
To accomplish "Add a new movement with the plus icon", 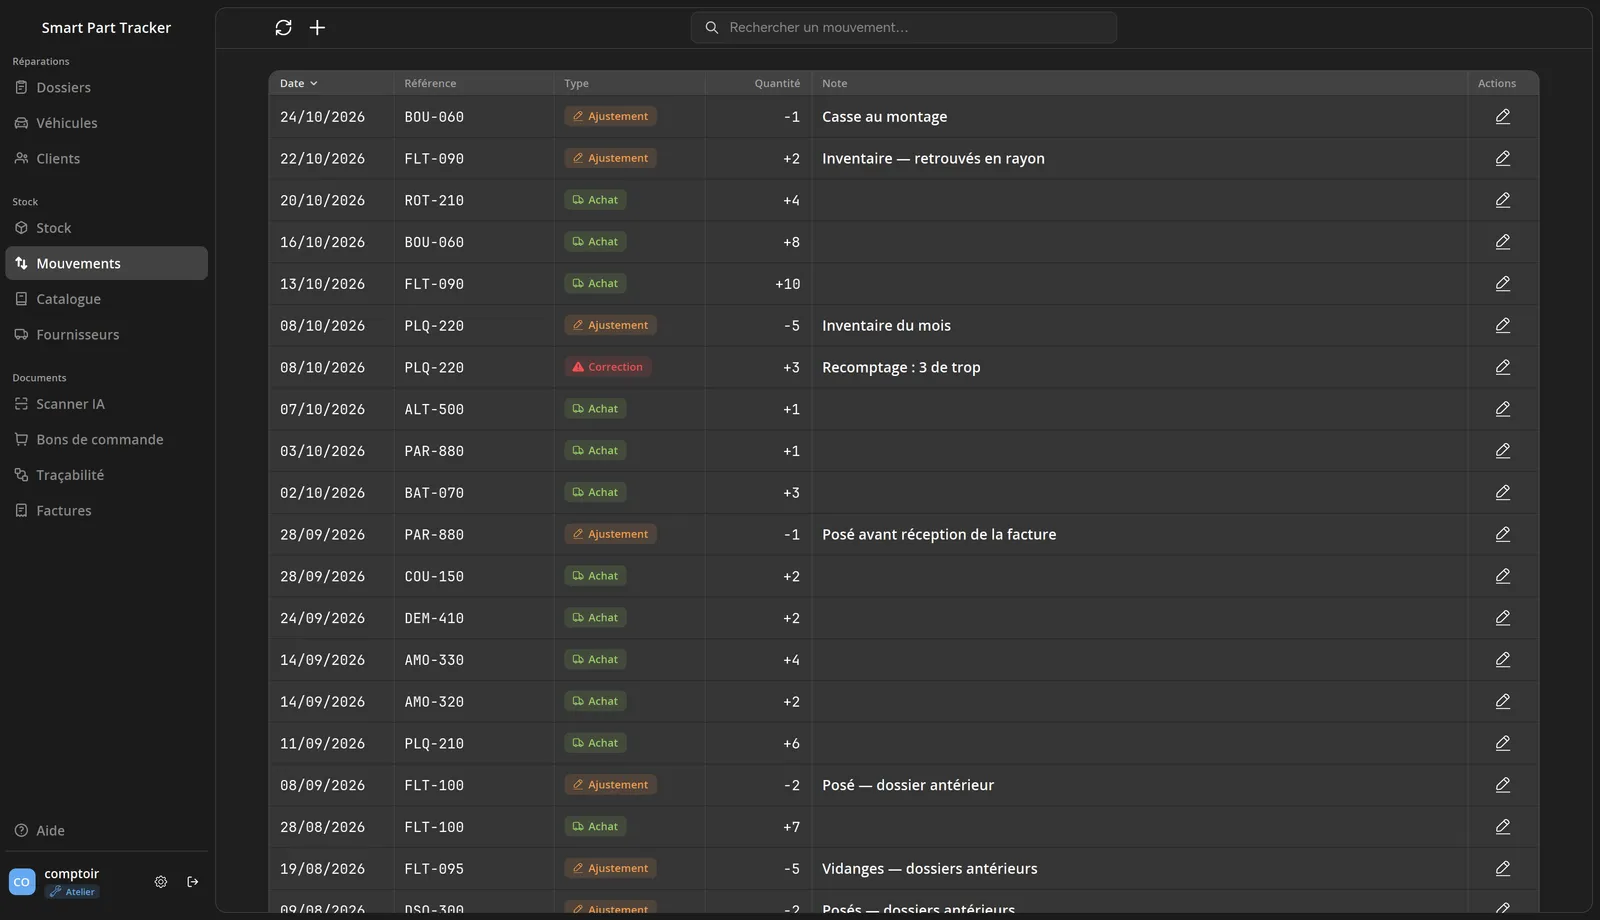I will 317,28.
